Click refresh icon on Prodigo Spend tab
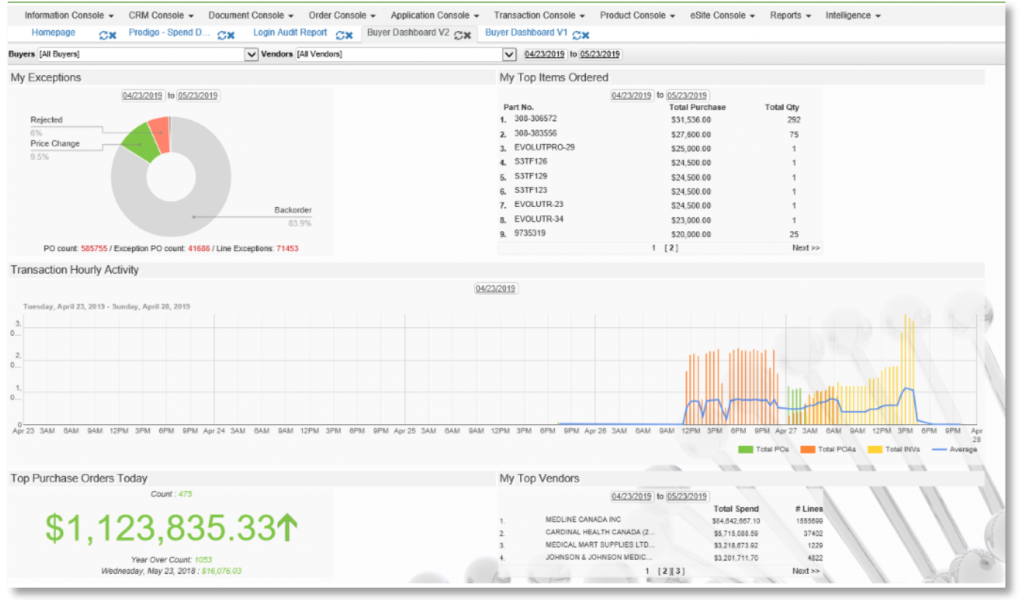 tap(221, 35)
